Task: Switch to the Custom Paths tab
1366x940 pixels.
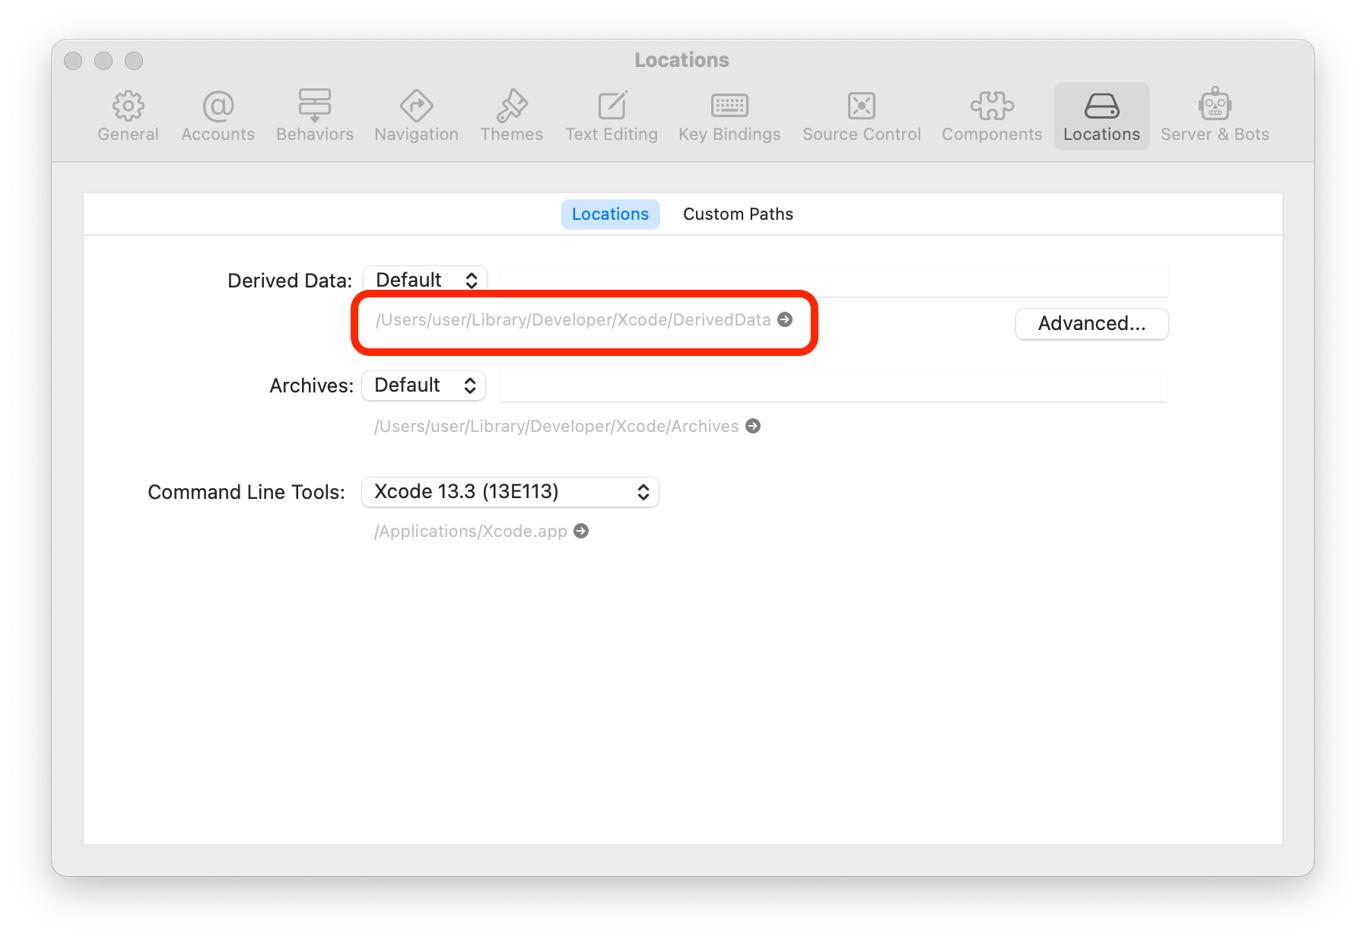Action: coord(738,214)
